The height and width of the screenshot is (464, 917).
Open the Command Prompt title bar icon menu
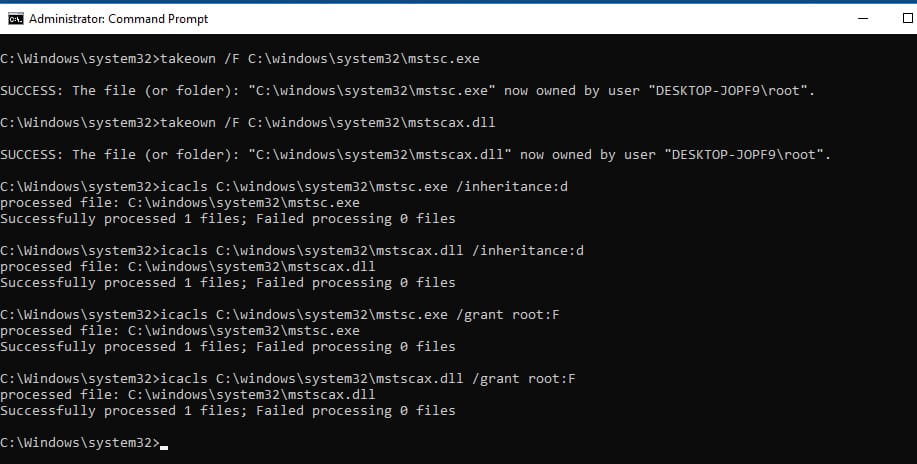coord(15,19)
